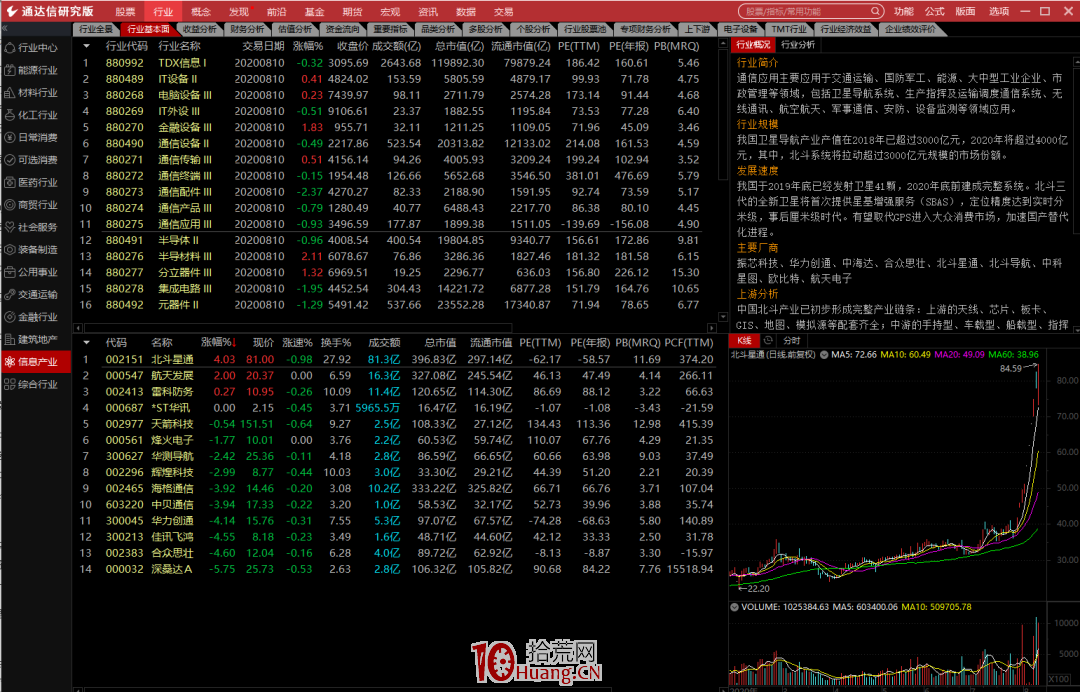Click the industry table horizontal scrollbar
The image size is (1080, 692).
pos(298,328)
